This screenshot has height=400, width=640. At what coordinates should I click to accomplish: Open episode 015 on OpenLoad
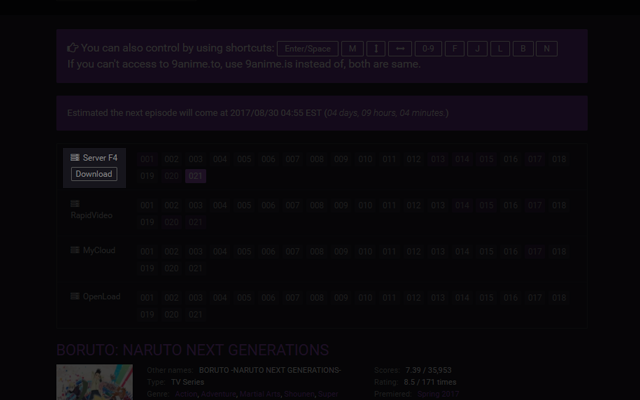[x=487, y=298]
